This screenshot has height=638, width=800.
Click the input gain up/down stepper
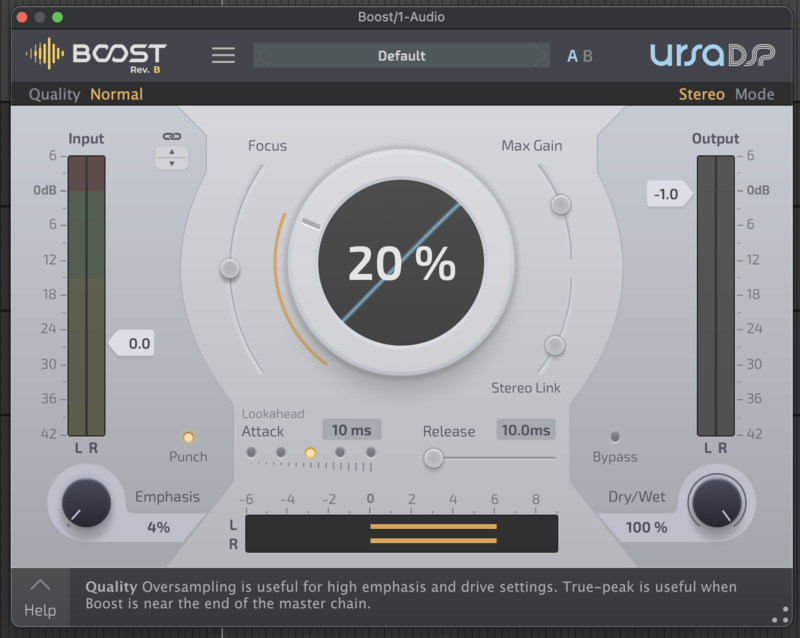[x=172, y=158]
